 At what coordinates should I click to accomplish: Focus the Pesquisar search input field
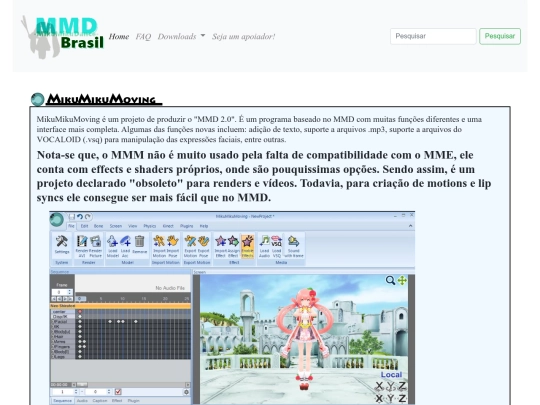click(x=433, y=36)
